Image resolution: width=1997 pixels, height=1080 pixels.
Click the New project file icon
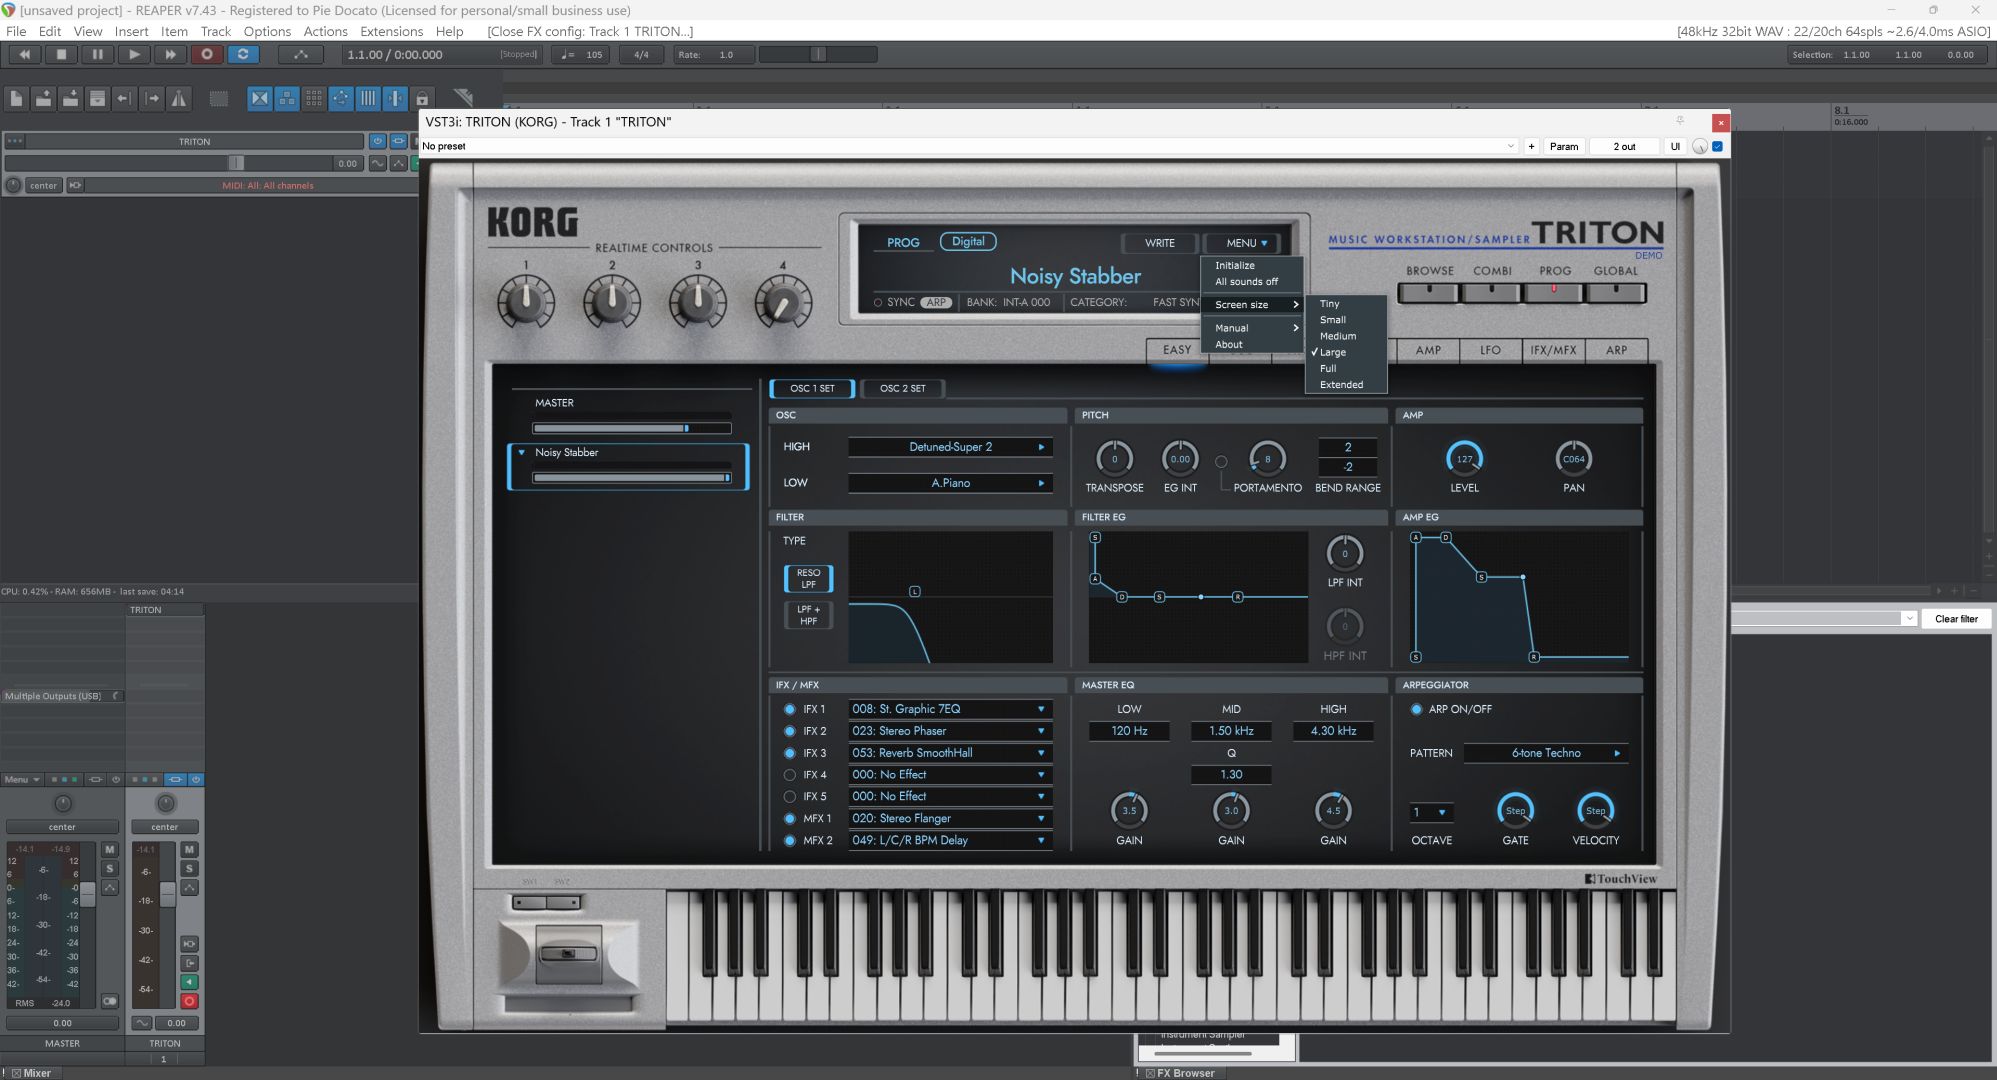(x=16, y=98)
